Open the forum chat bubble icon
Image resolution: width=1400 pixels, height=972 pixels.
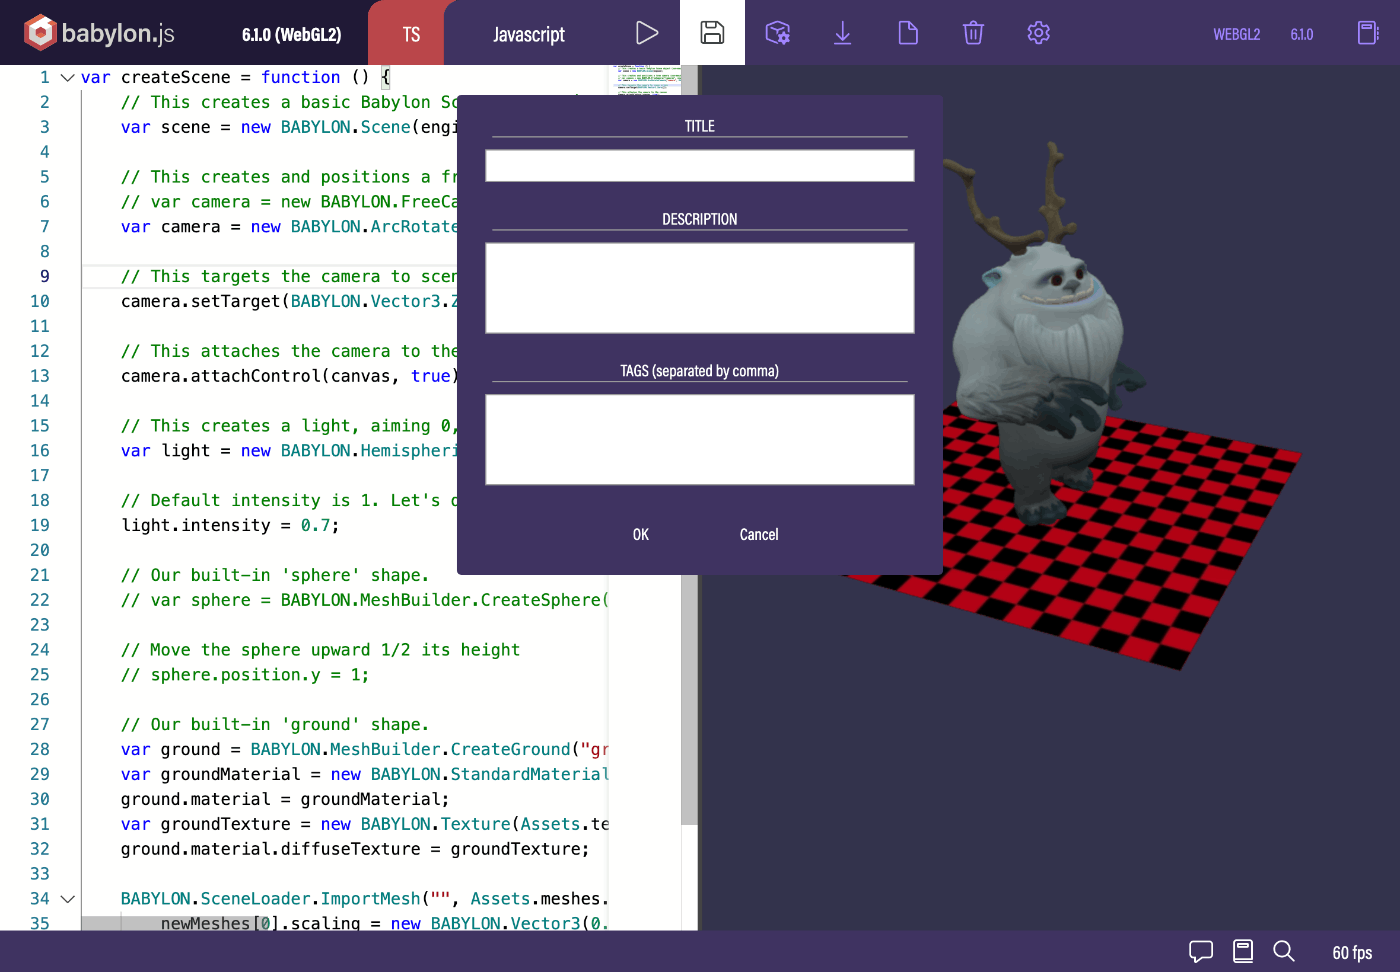point(1201,951)
